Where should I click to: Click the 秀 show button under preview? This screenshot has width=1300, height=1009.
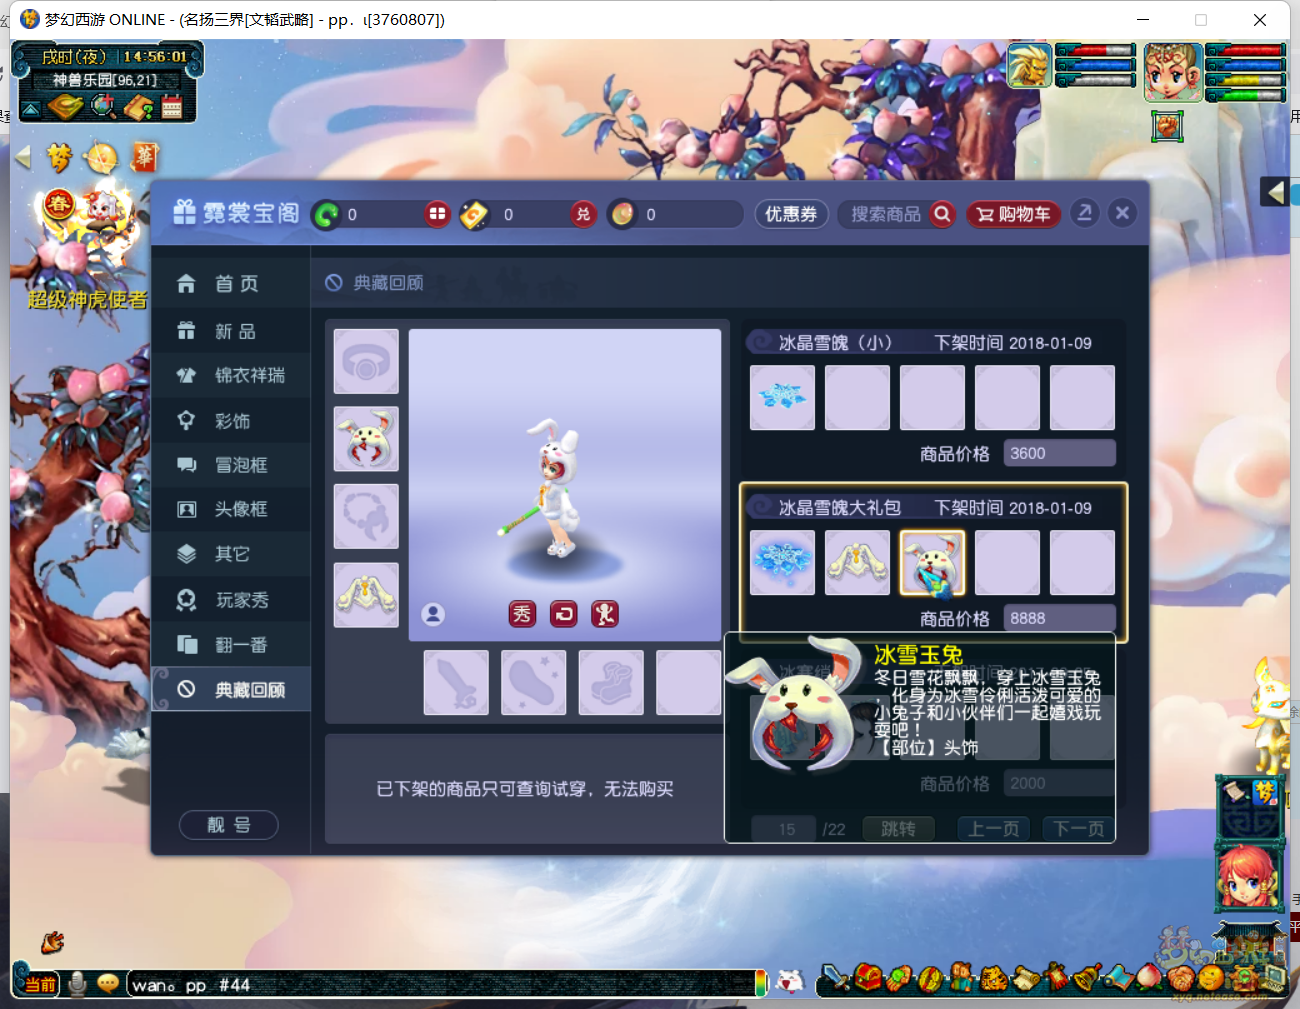coord(522,614)
